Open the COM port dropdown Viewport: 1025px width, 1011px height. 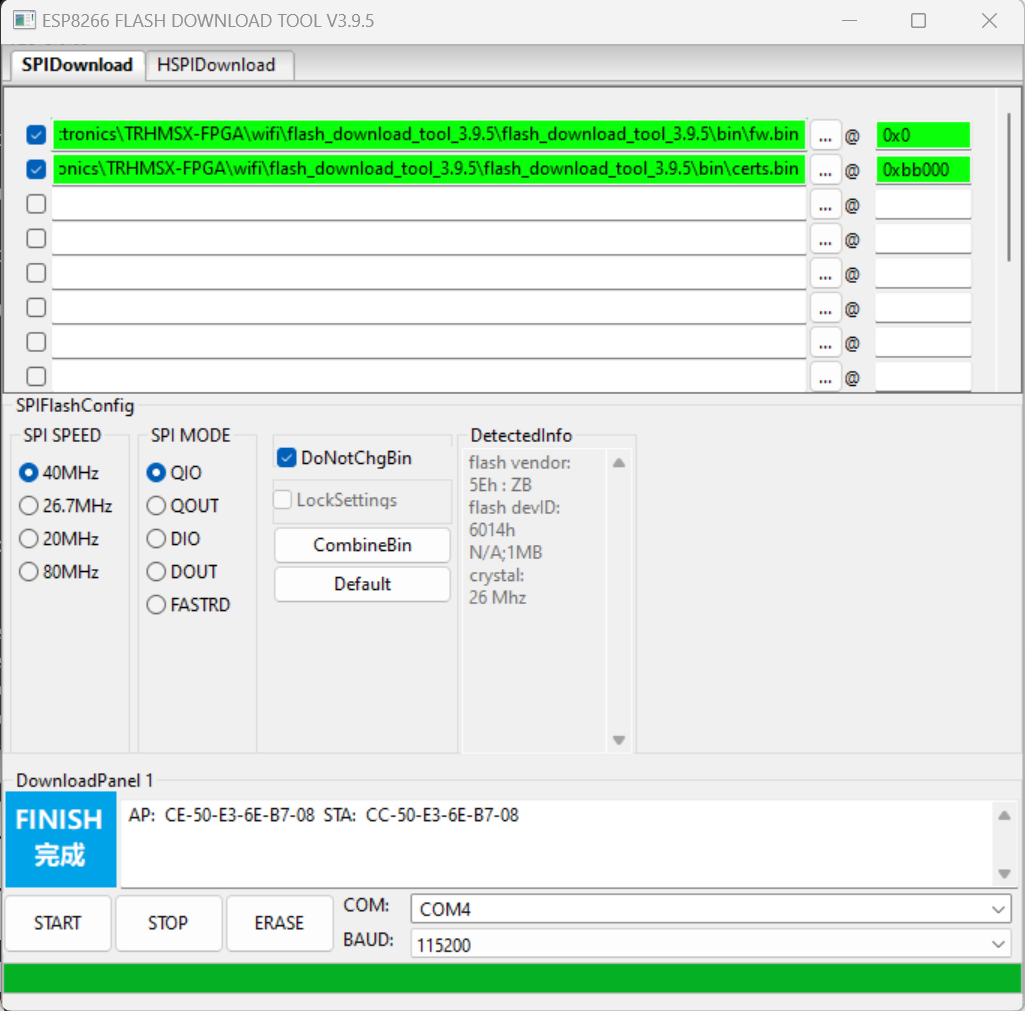[x=710, y=909]
